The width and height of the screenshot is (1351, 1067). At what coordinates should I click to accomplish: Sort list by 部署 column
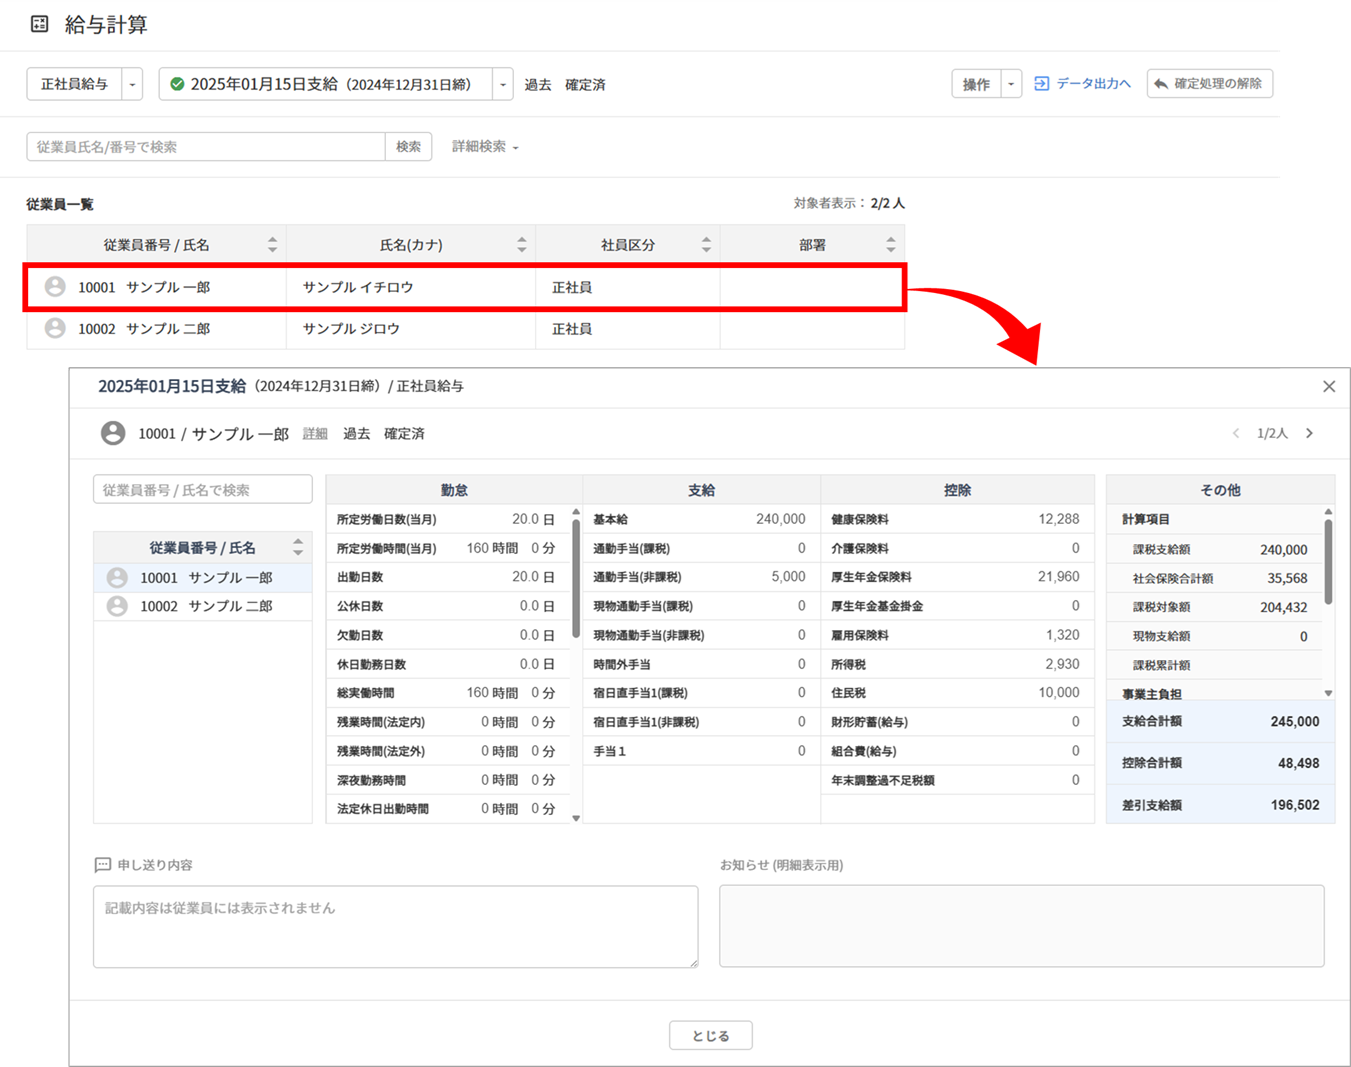click(x=890, y=245)
